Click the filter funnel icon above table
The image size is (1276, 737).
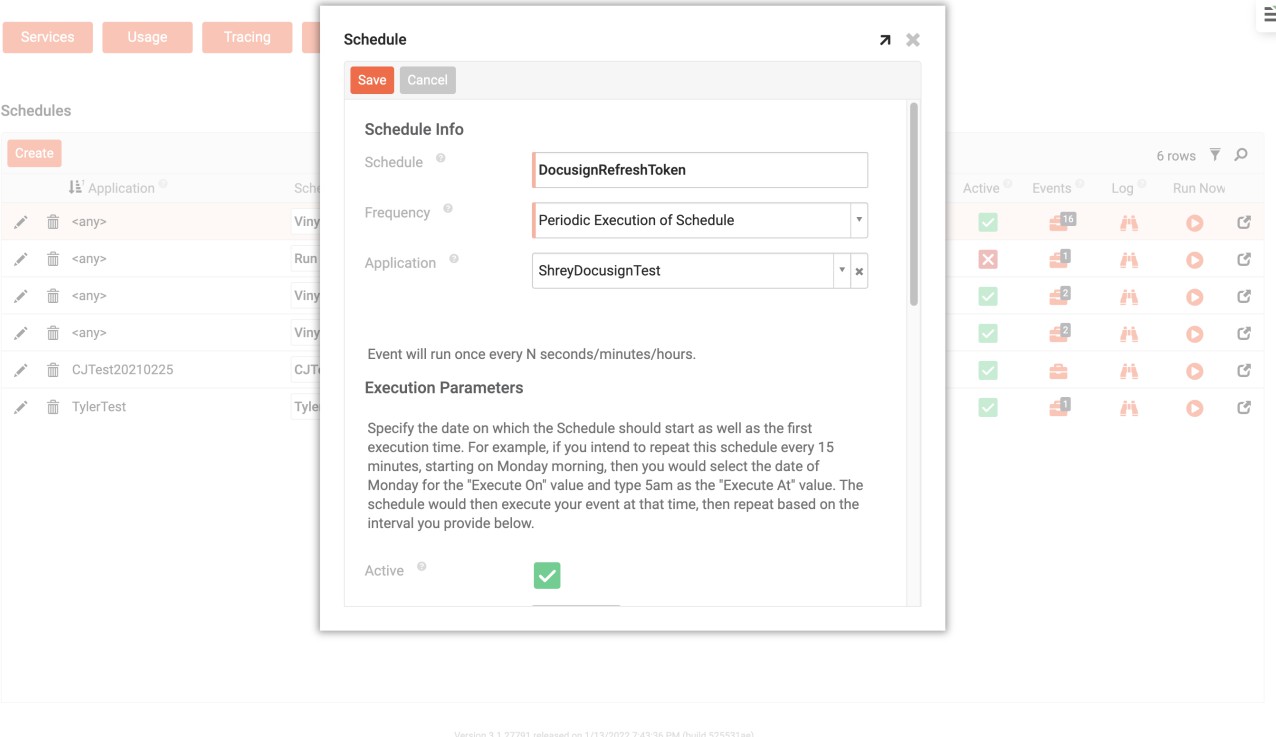point(1215,155)
